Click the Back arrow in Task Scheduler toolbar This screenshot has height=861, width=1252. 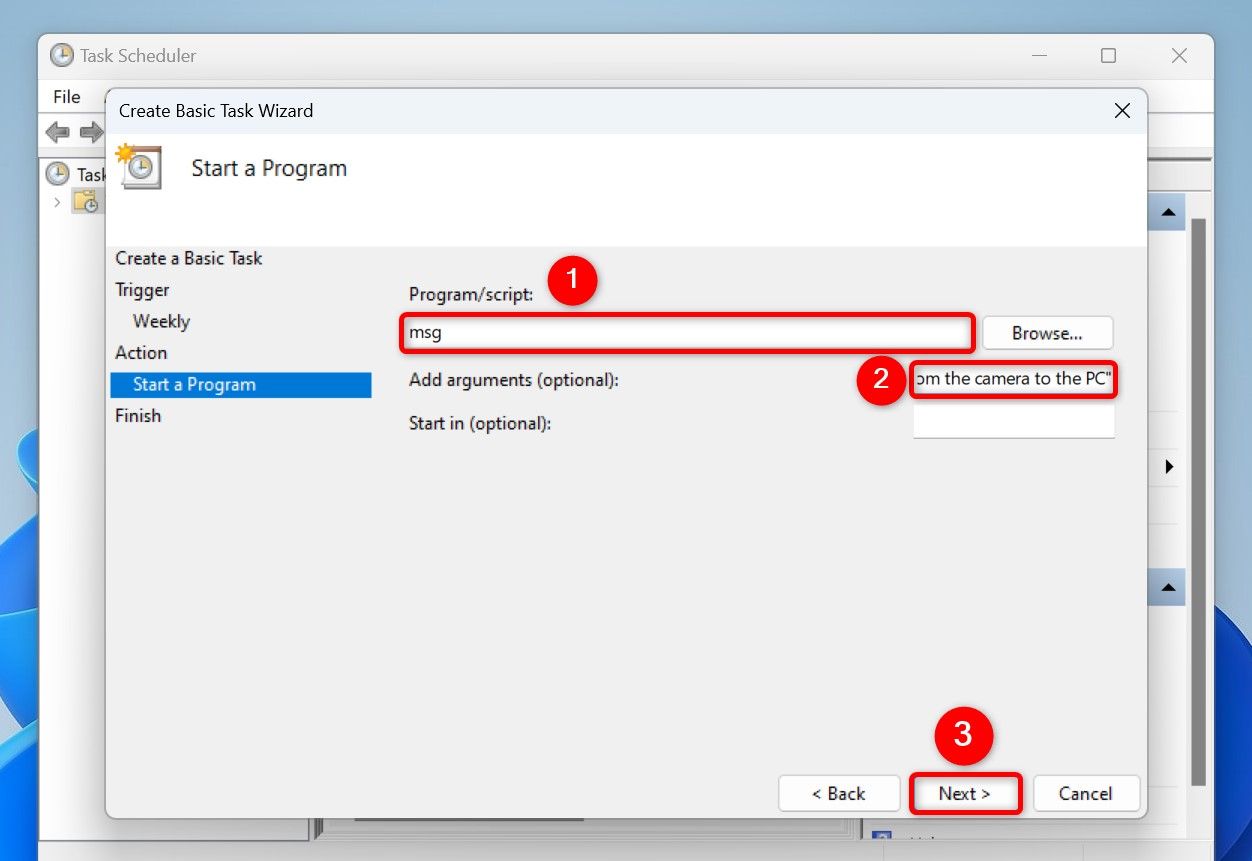pyautogui.click(x=58, y=132)
